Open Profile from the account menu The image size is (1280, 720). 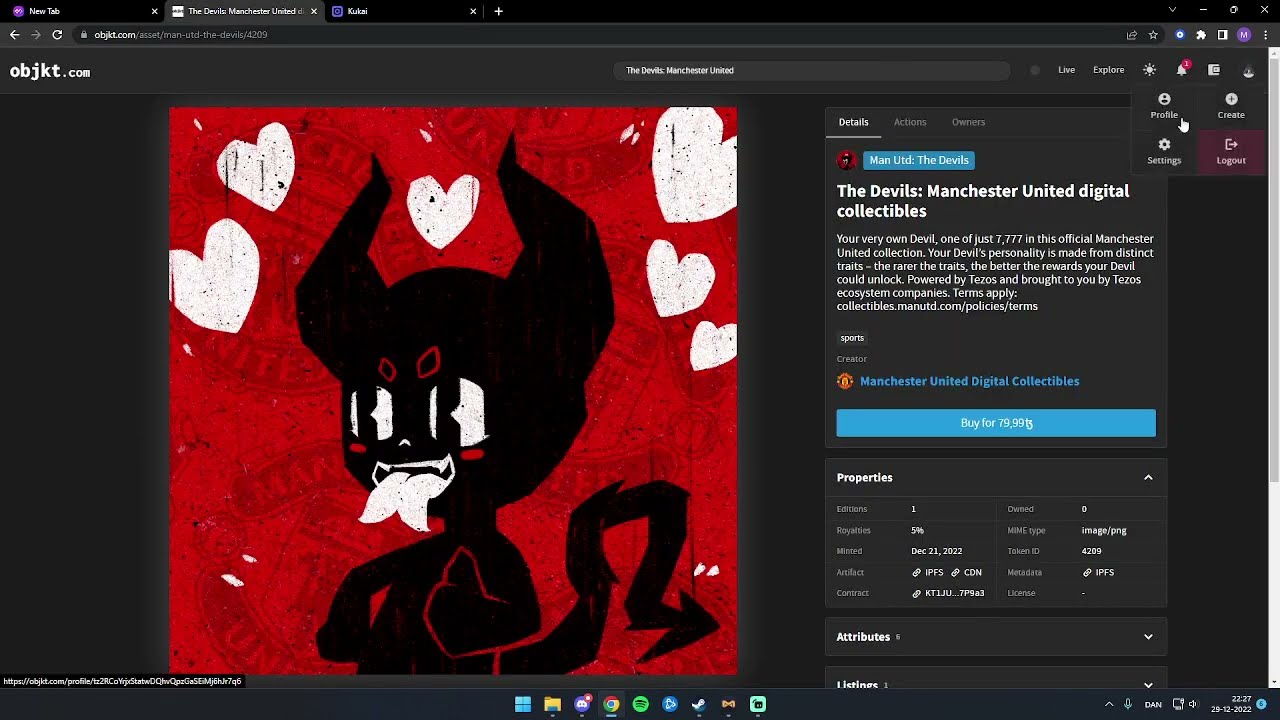click(x=1164, y=106)
